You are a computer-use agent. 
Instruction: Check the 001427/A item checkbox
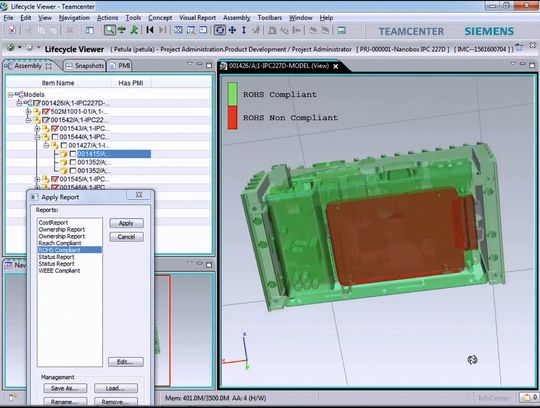(x=64, y=145)
